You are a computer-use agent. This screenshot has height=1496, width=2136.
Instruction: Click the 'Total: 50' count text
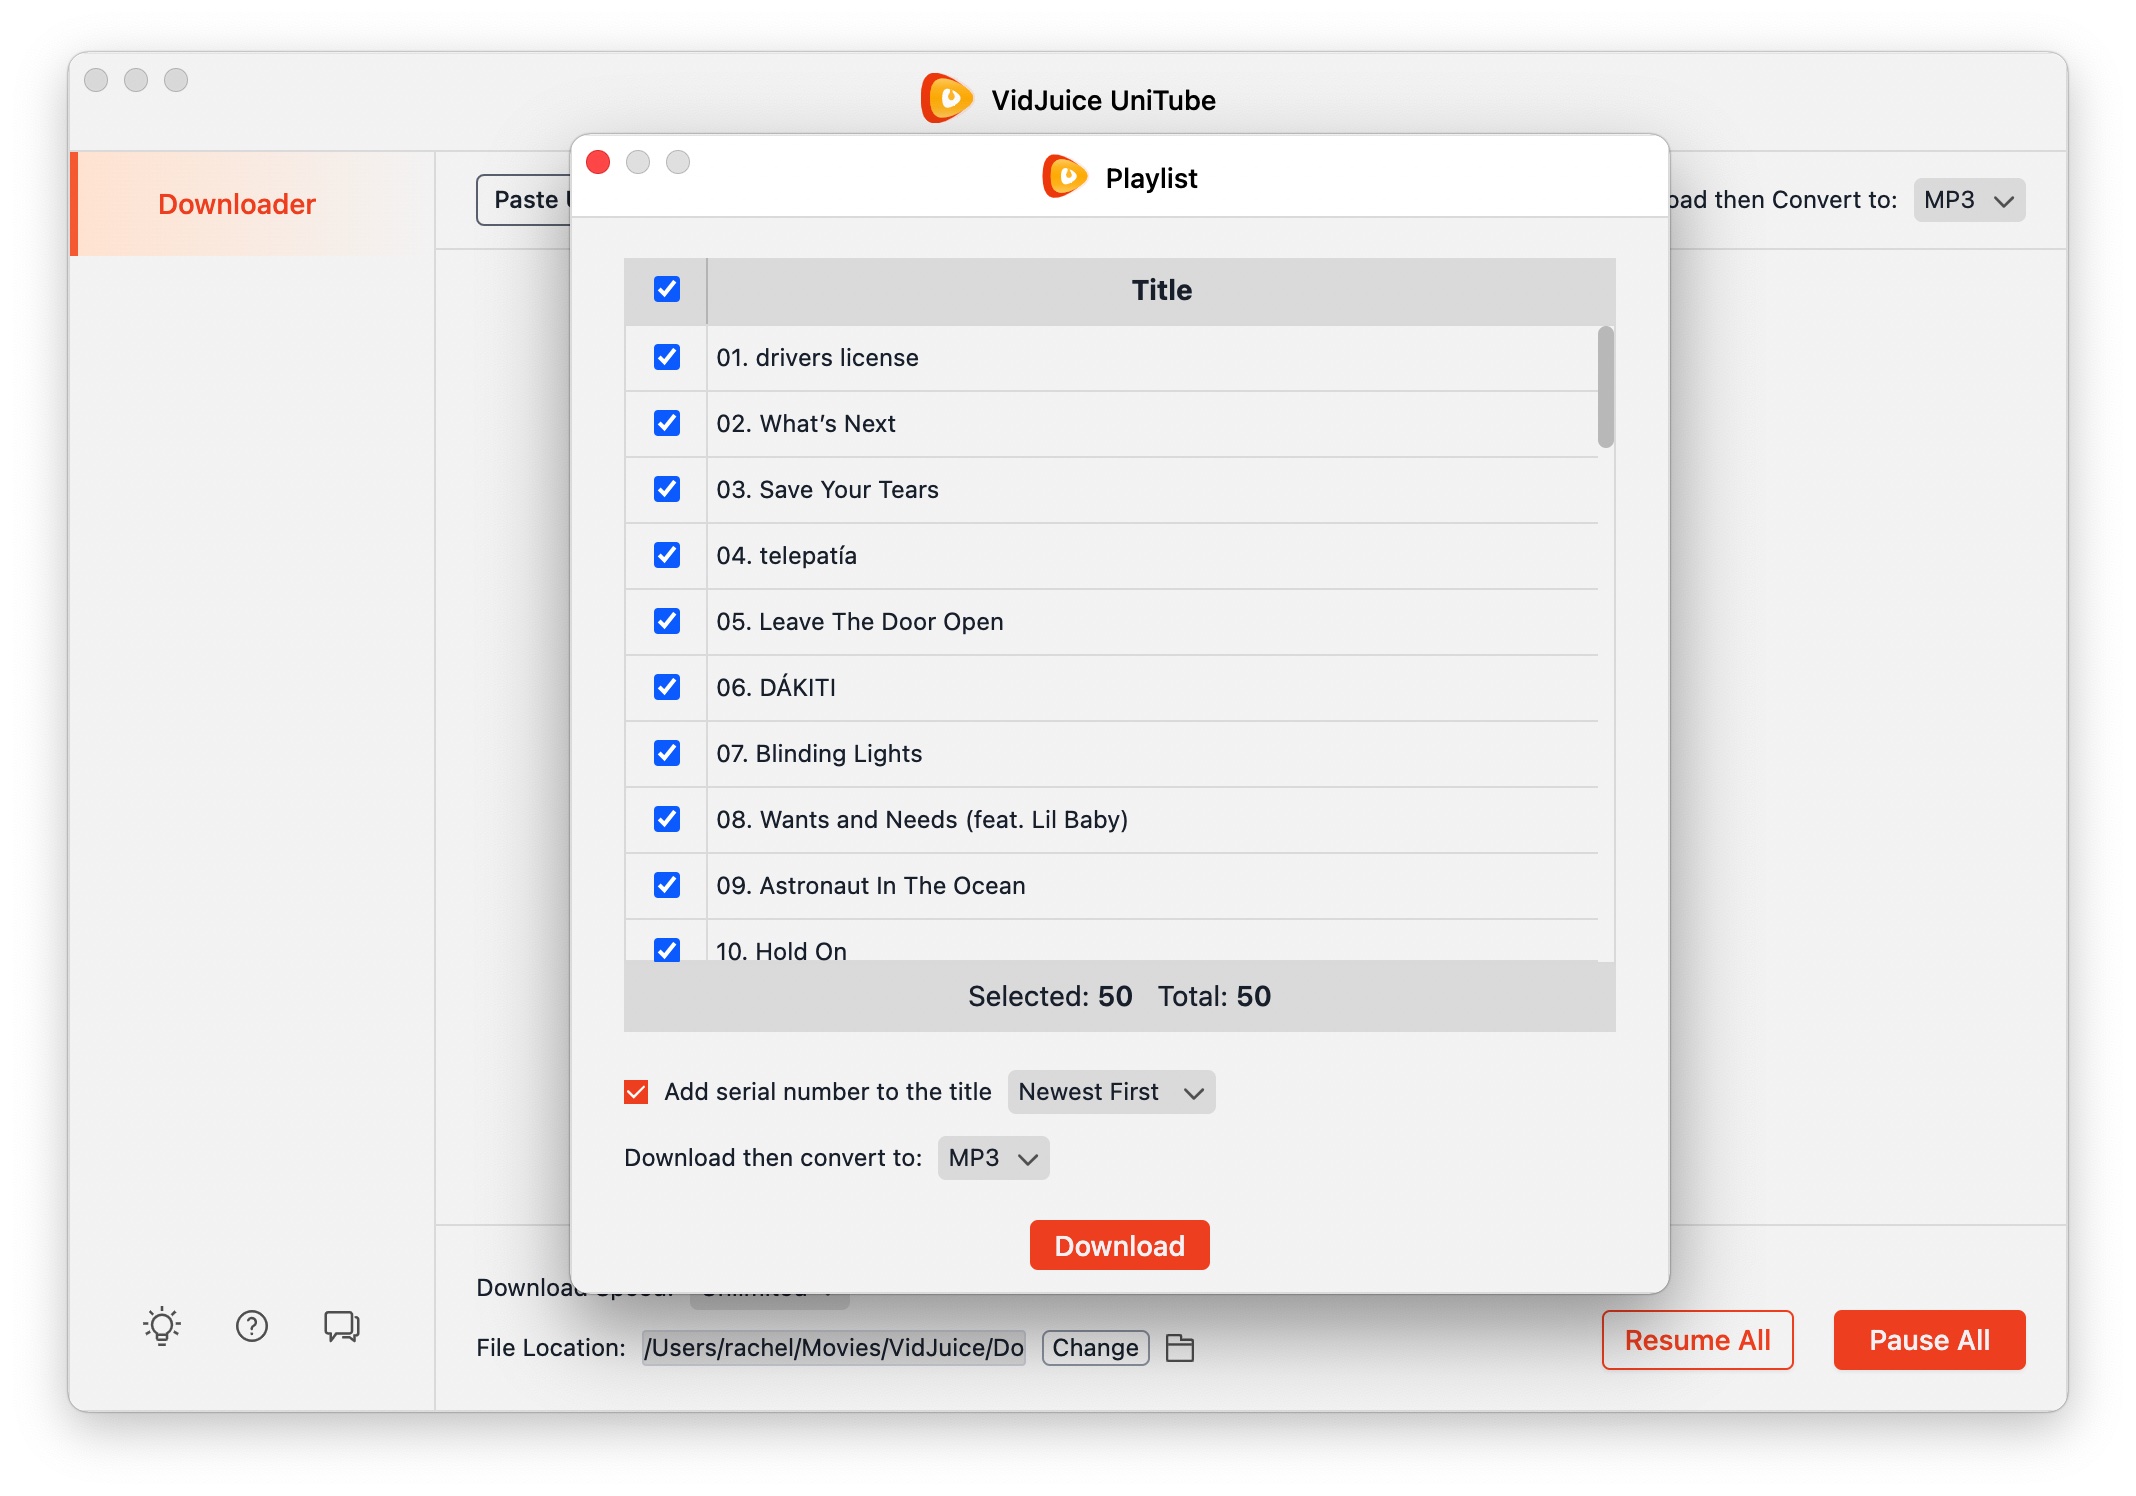coord(1214,996)
